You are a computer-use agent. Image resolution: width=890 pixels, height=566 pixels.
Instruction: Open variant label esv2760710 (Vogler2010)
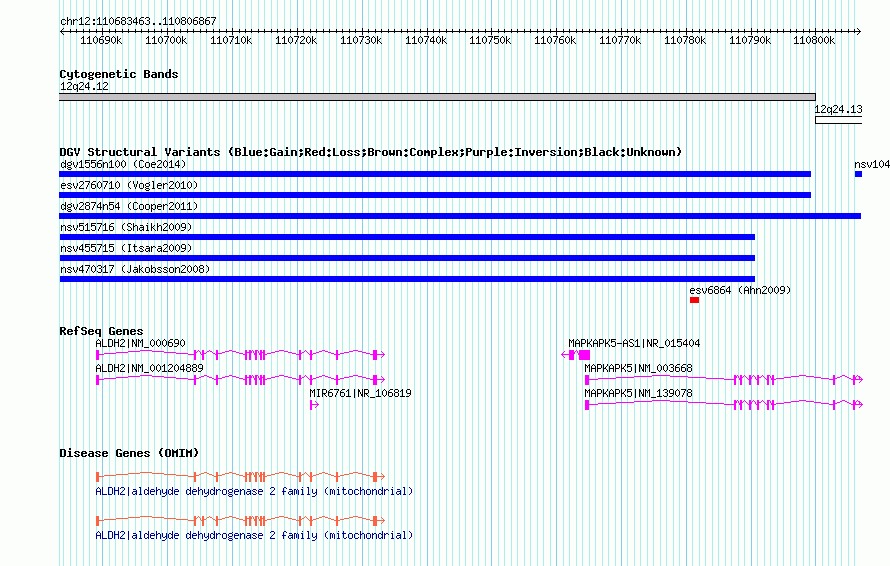pos(129,185)
